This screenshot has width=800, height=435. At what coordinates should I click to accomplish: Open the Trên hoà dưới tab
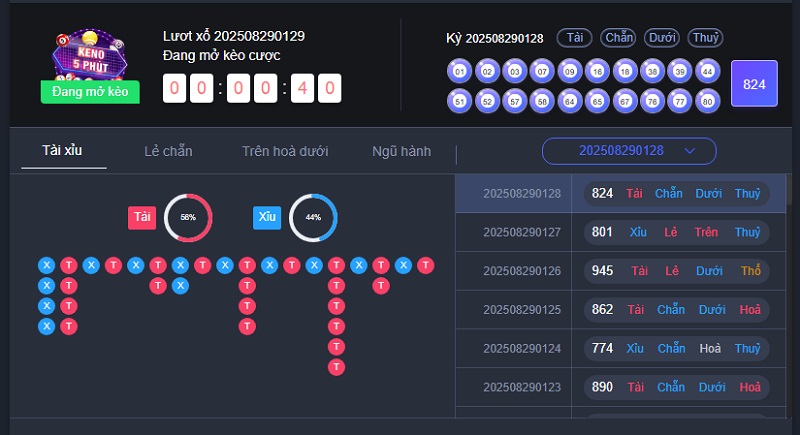(285, 151)
